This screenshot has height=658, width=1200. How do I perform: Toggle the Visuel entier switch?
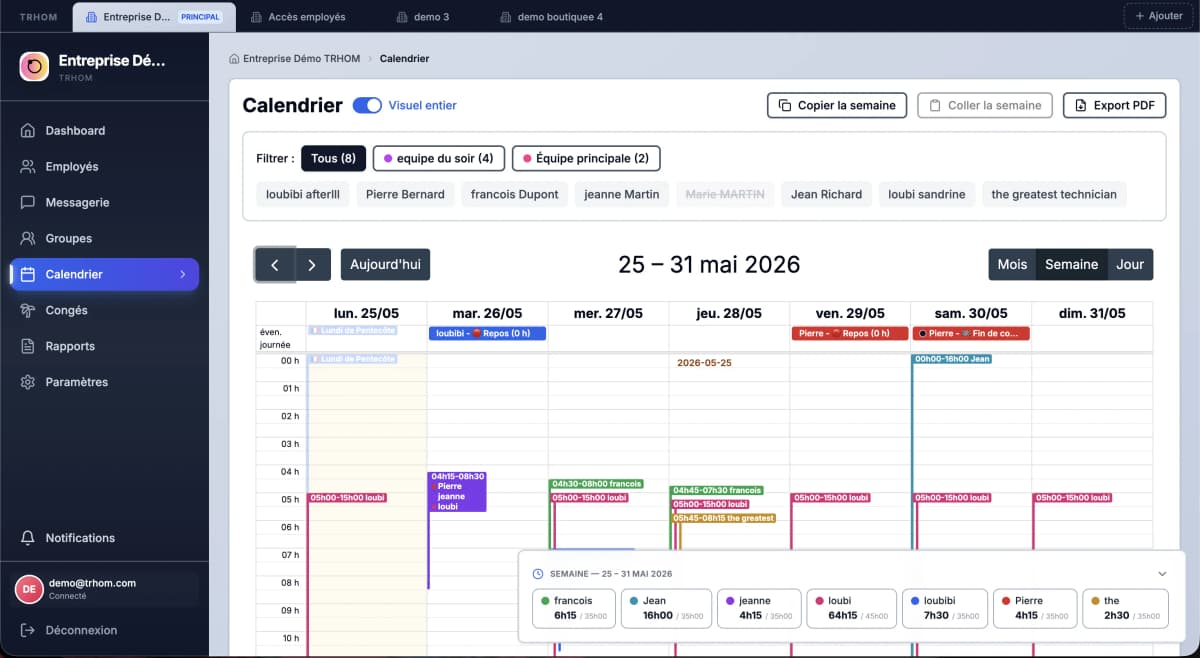tap(367, 105)
